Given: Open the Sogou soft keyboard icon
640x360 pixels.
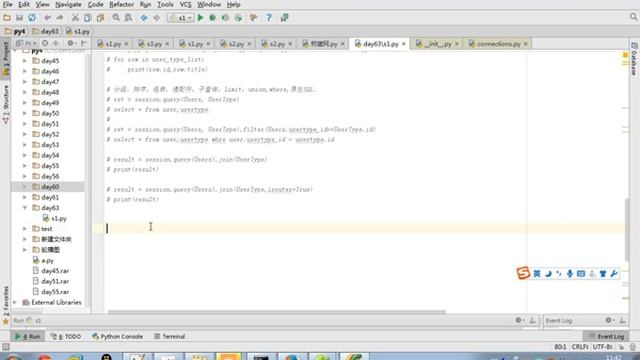Looking at the screenshot, I should [581, 274].
